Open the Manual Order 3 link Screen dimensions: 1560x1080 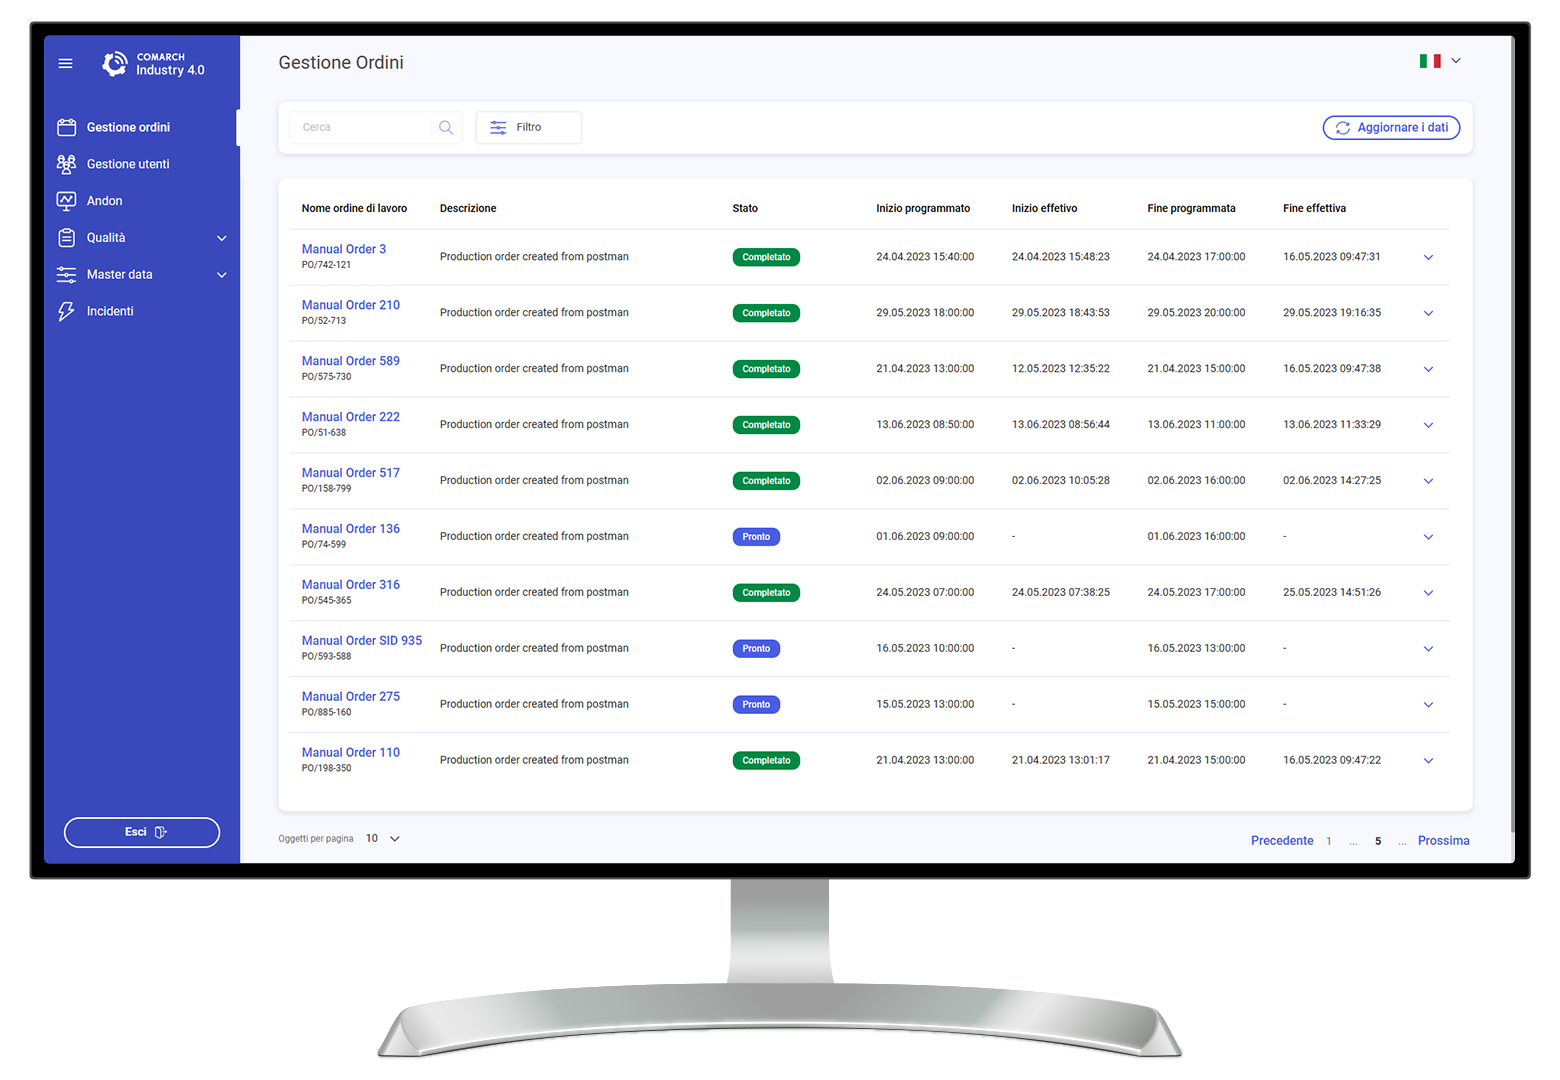point(344,249)
